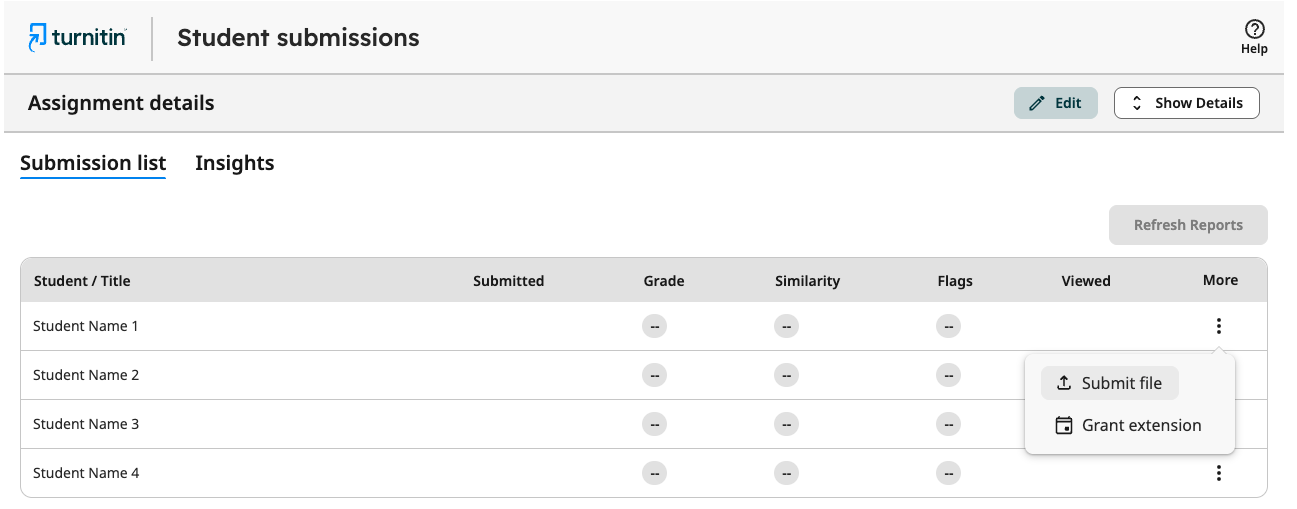
Task: Click the Refresh Reports button
Action: click(x=1188, y=225)
